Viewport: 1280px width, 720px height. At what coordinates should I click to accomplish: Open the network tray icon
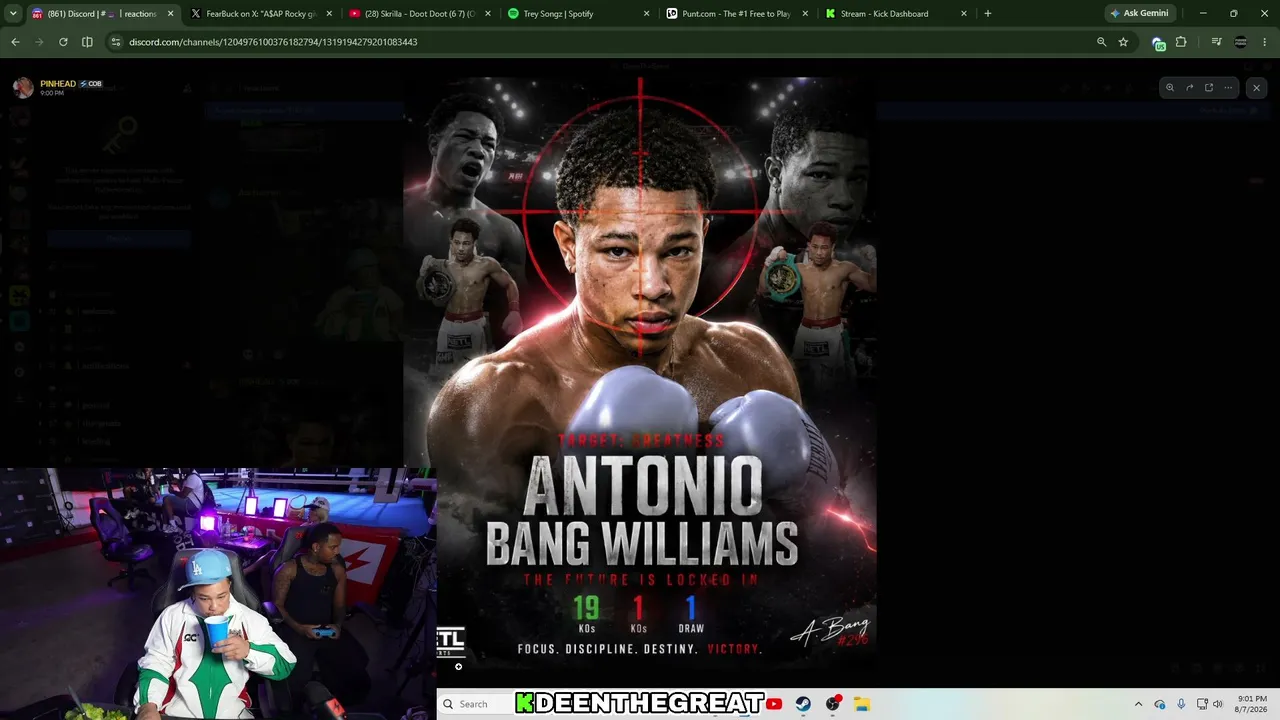tap(1202, 704)
